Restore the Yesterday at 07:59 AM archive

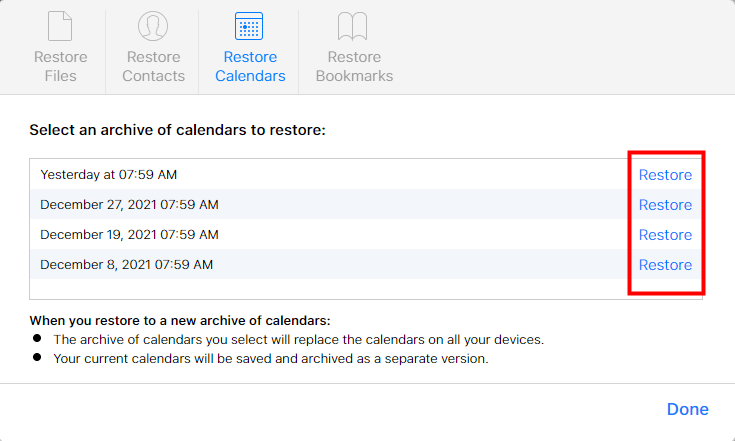(665, 175)
